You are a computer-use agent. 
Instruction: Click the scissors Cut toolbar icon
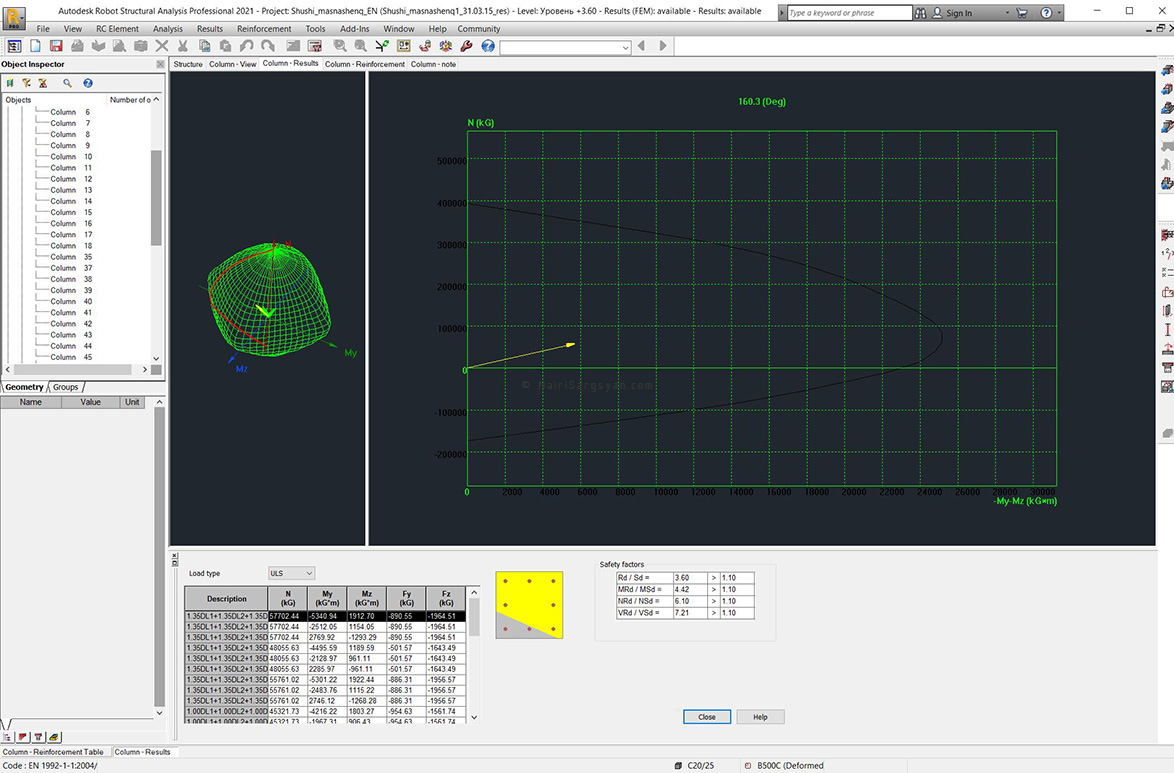click(x=183, y=46)
